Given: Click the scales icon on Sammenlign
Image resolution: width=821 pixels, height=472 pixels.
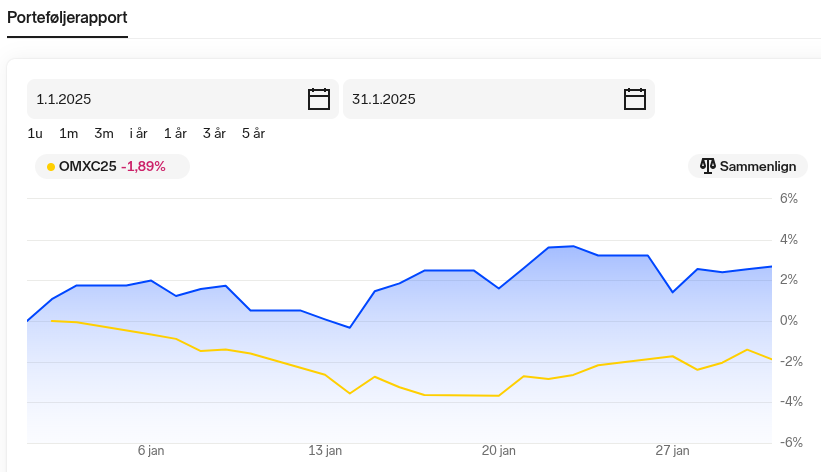Looking at the screenshot, I should coord(707,166).
